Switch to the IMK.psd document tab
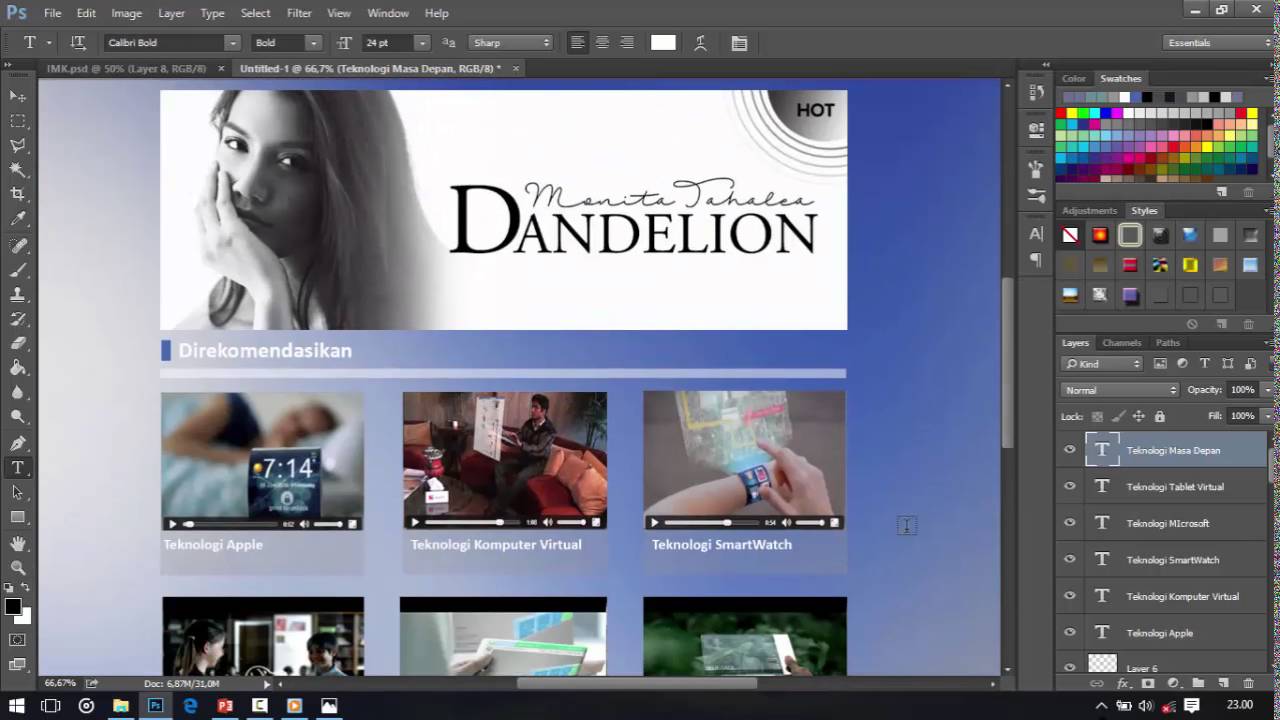 click(x=126, y=69)
